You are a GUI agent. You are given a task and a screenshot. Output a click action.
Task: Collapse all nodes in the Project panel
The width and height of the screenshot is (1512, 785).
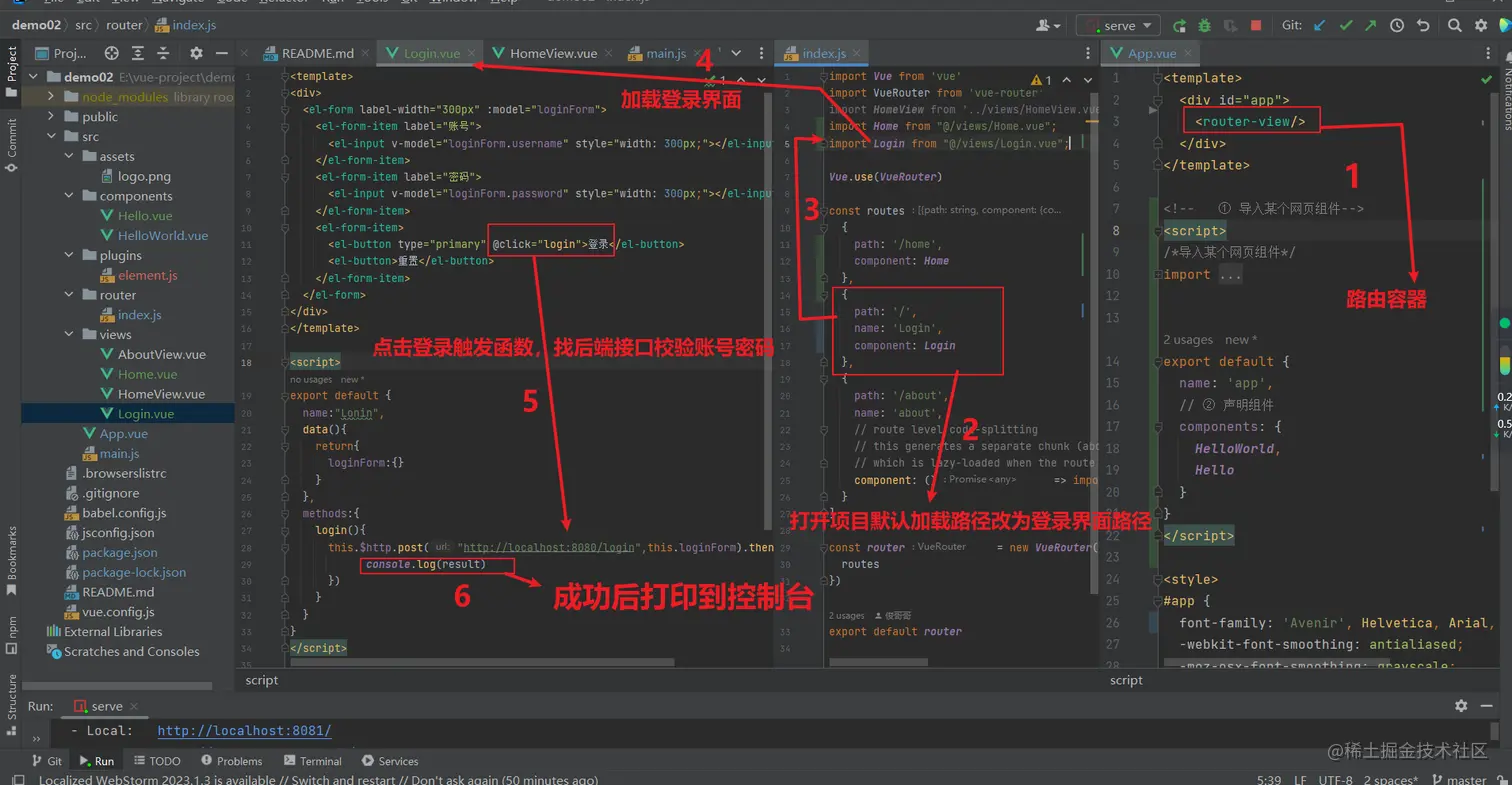(x=162, y=53)
